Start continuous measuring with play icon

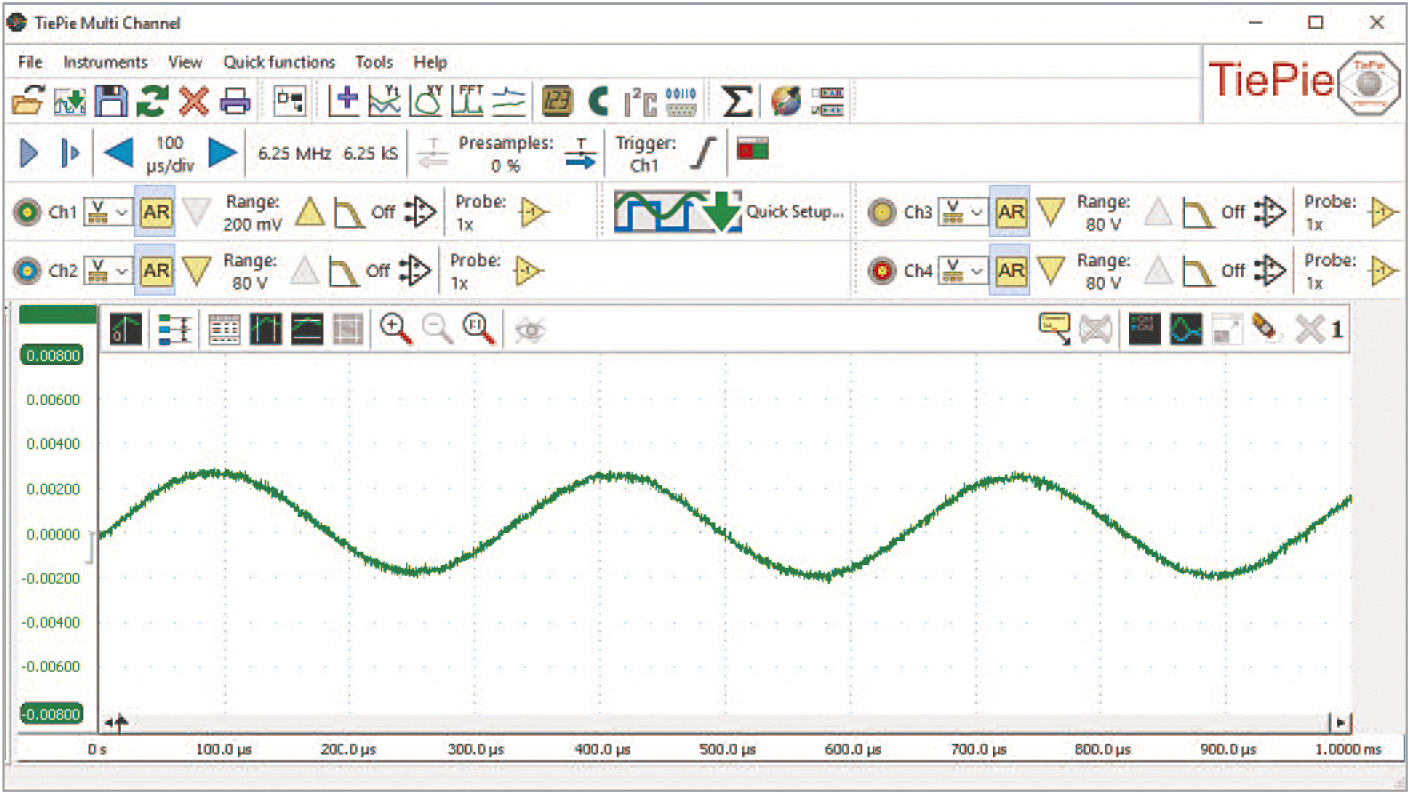(x=29, y=153)
